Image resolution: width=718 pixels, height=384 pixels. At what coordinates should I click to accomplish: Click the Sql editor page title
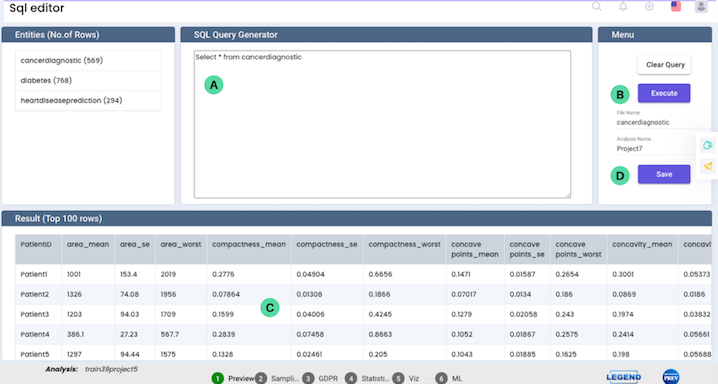click(37, 8)
